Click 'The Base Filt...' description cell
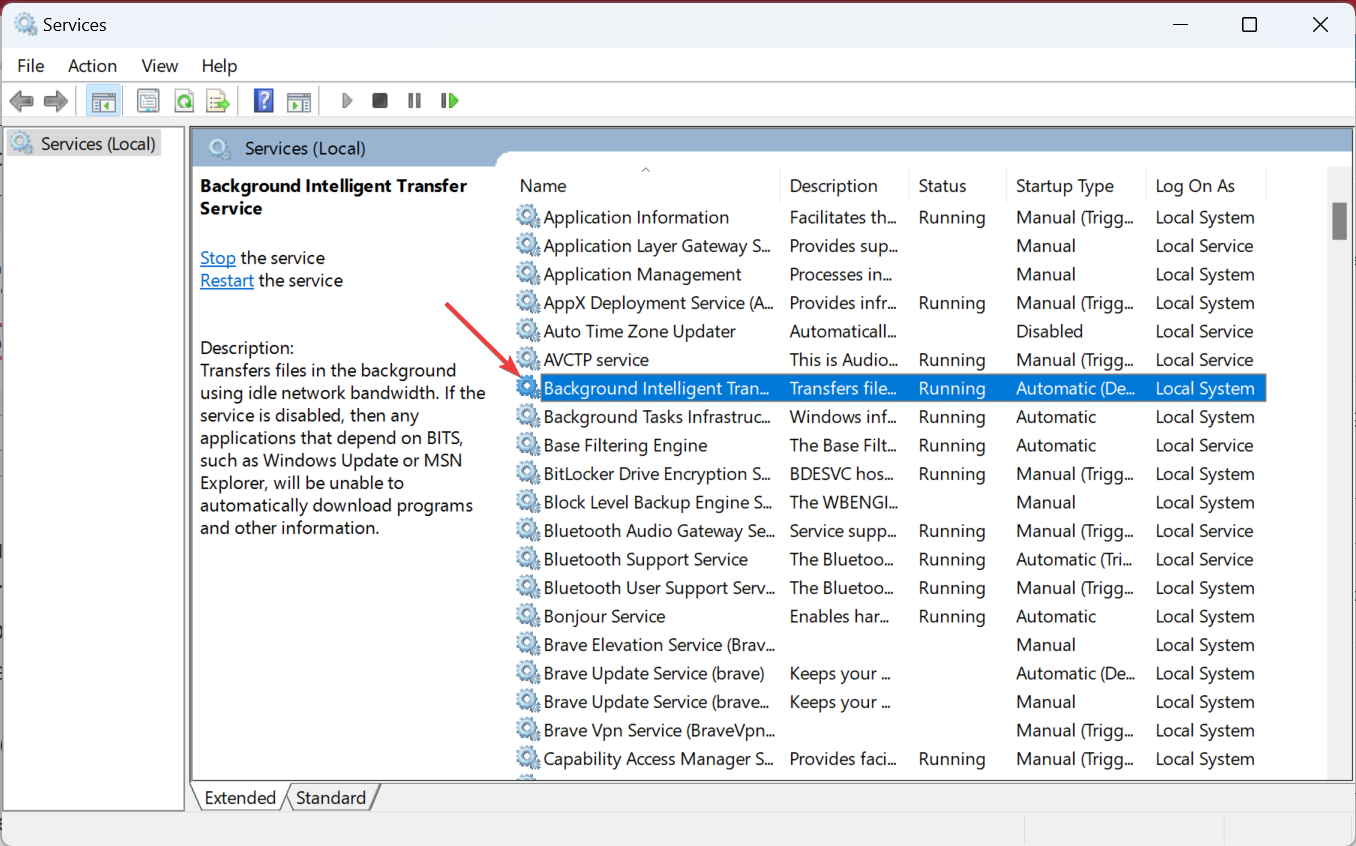 [843, 445]
